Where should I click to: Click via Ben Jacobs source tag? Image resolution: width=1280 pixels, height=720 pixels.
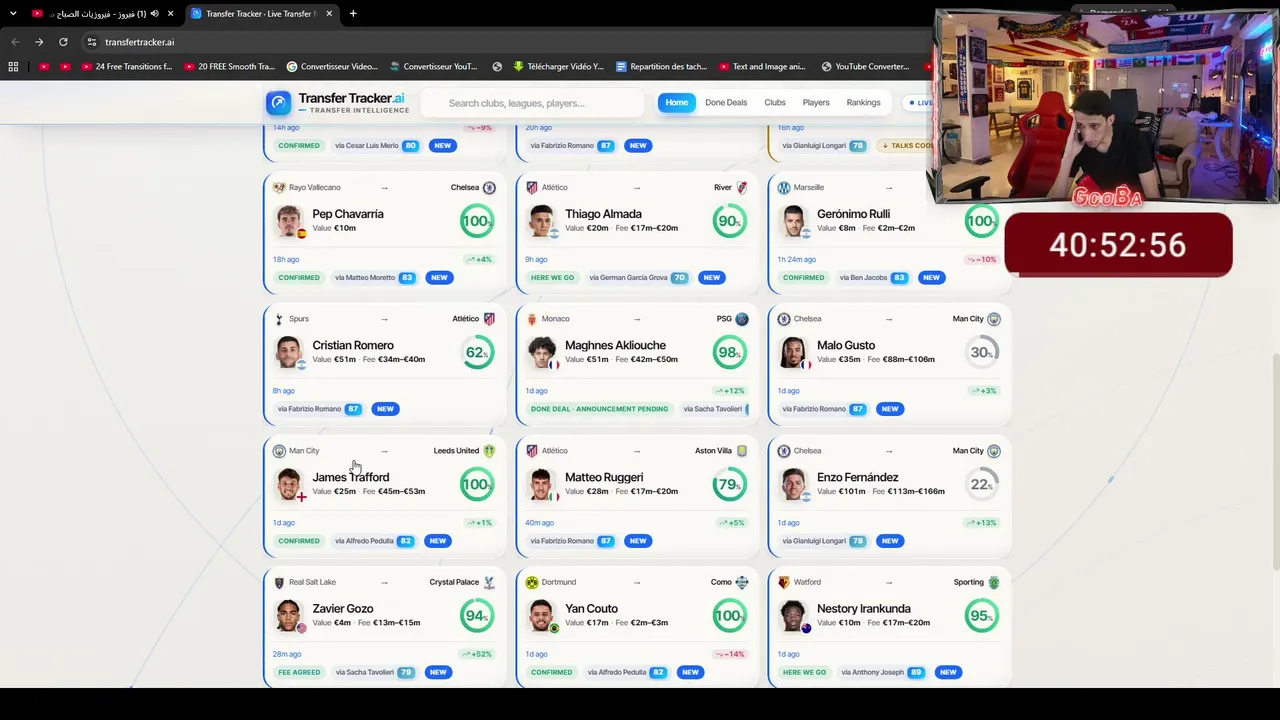click(872, 277)
